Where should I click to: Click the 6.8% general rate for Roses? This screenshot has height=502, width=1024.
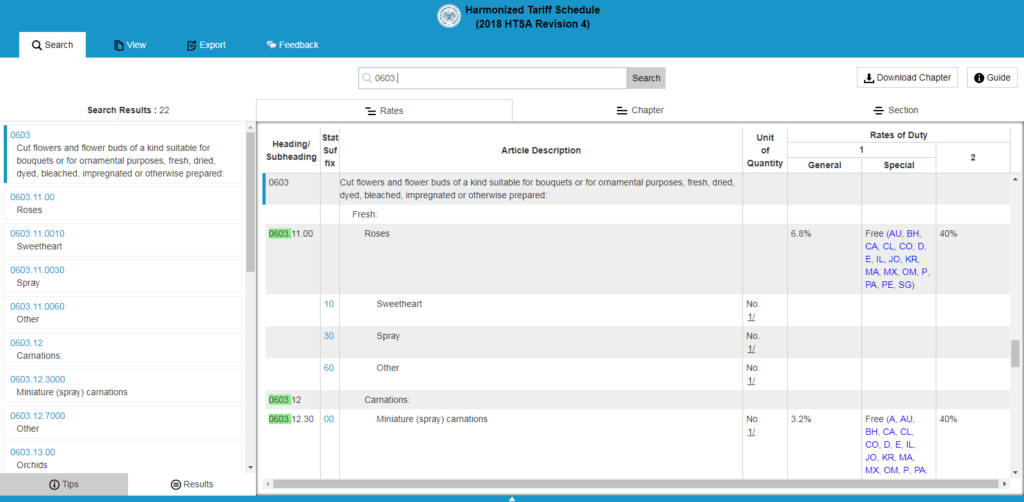tap(801, 234)
